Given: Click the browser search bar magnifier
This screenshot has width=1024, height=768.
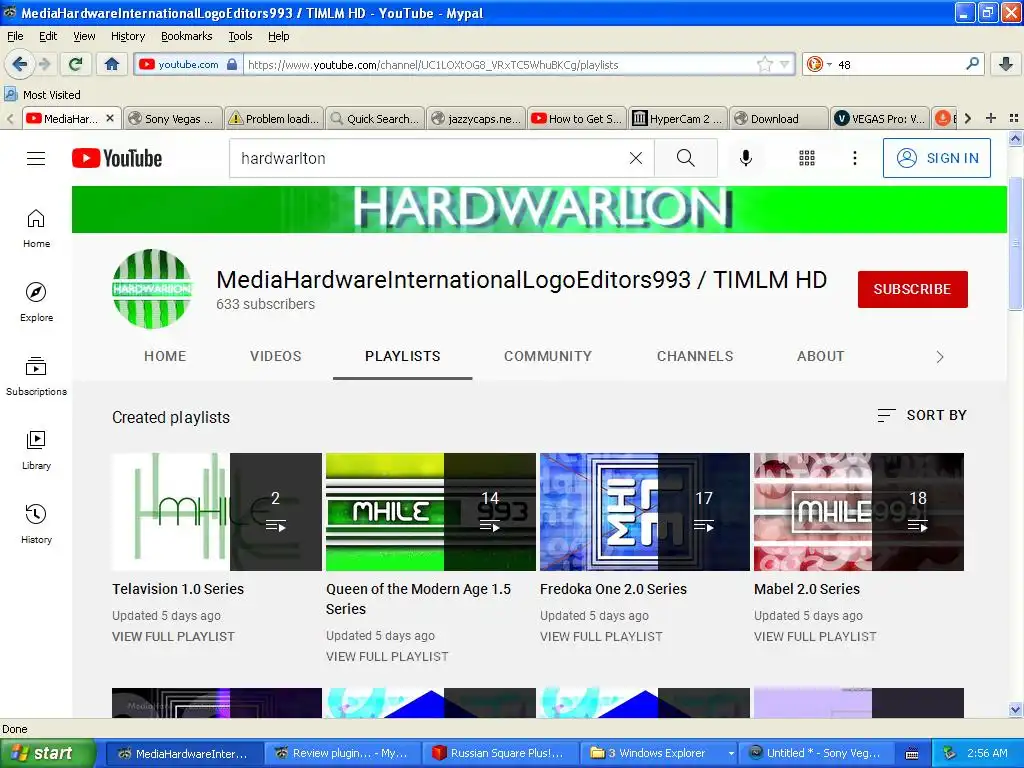Looking at the screenshot, I should pyautogui.click(x=972, y=64).
